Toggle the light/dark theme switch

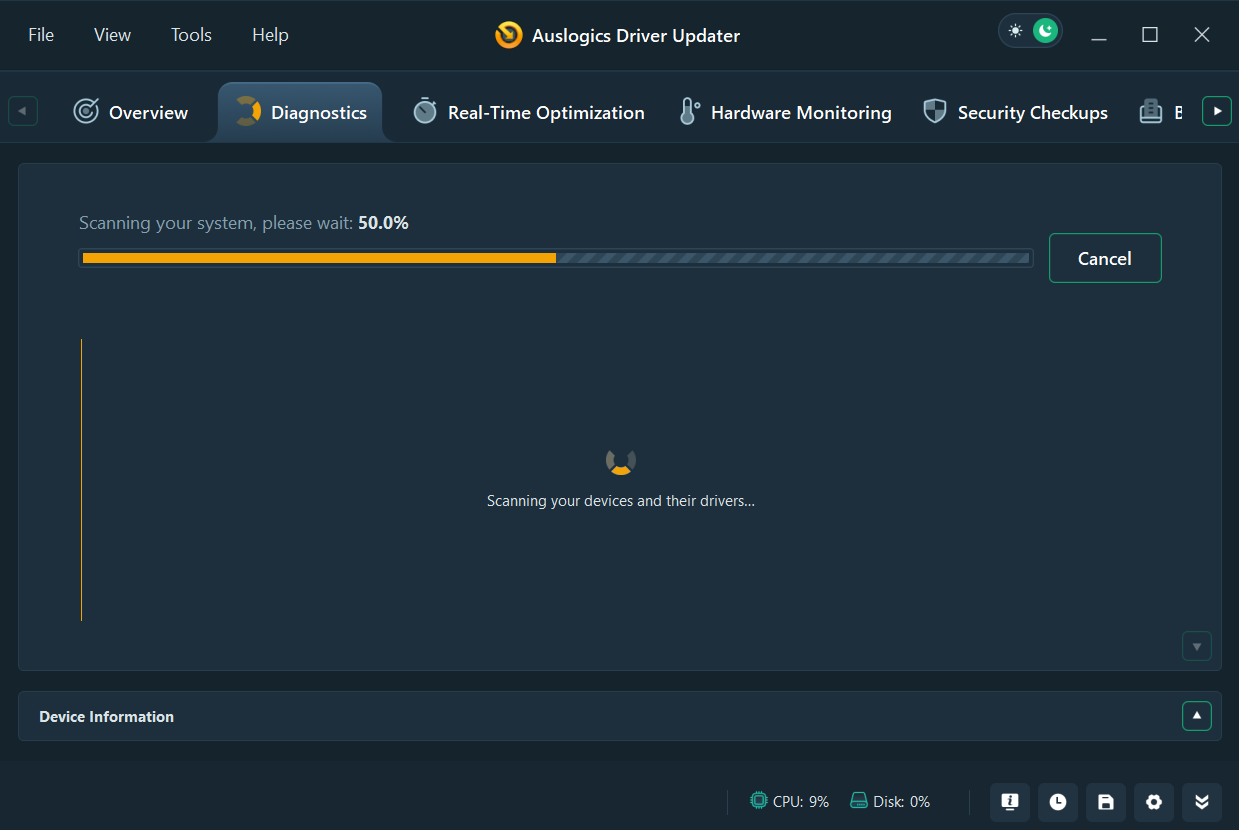[1030, 31]
